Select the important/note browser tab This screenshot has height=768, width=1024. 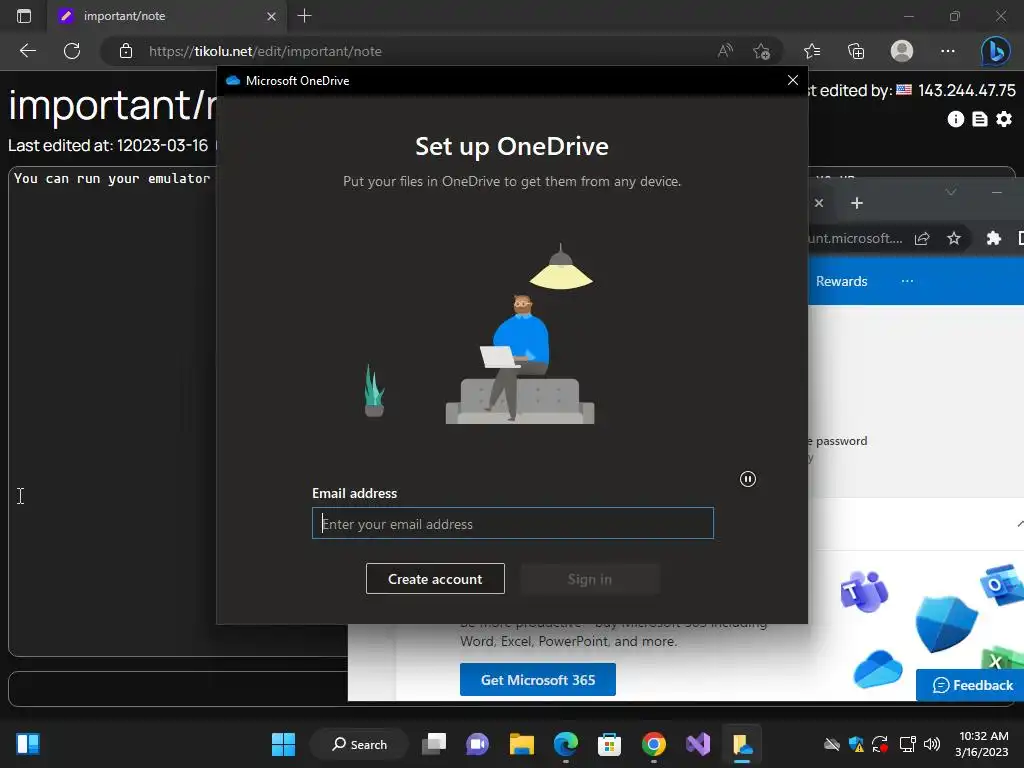[x=167, y=16]
